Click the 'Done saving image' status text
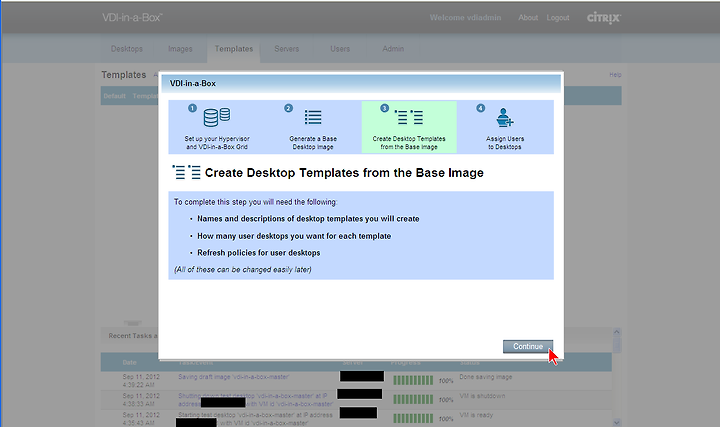The height and width of the screenshot is (427, 720). click(485, 377)
